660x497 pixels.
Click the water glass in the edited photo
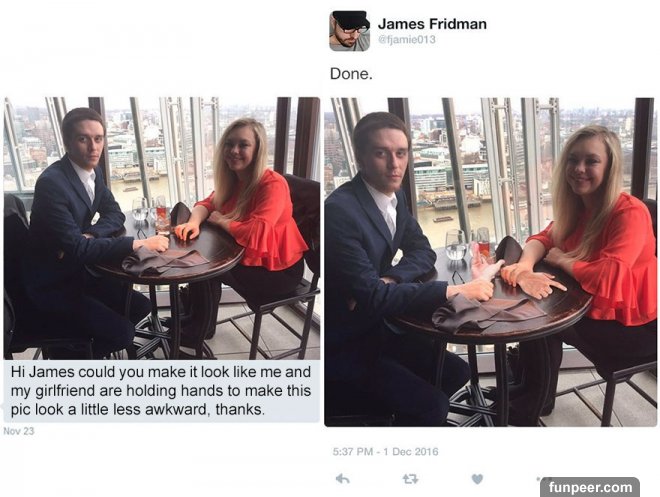tap(455, 245)
